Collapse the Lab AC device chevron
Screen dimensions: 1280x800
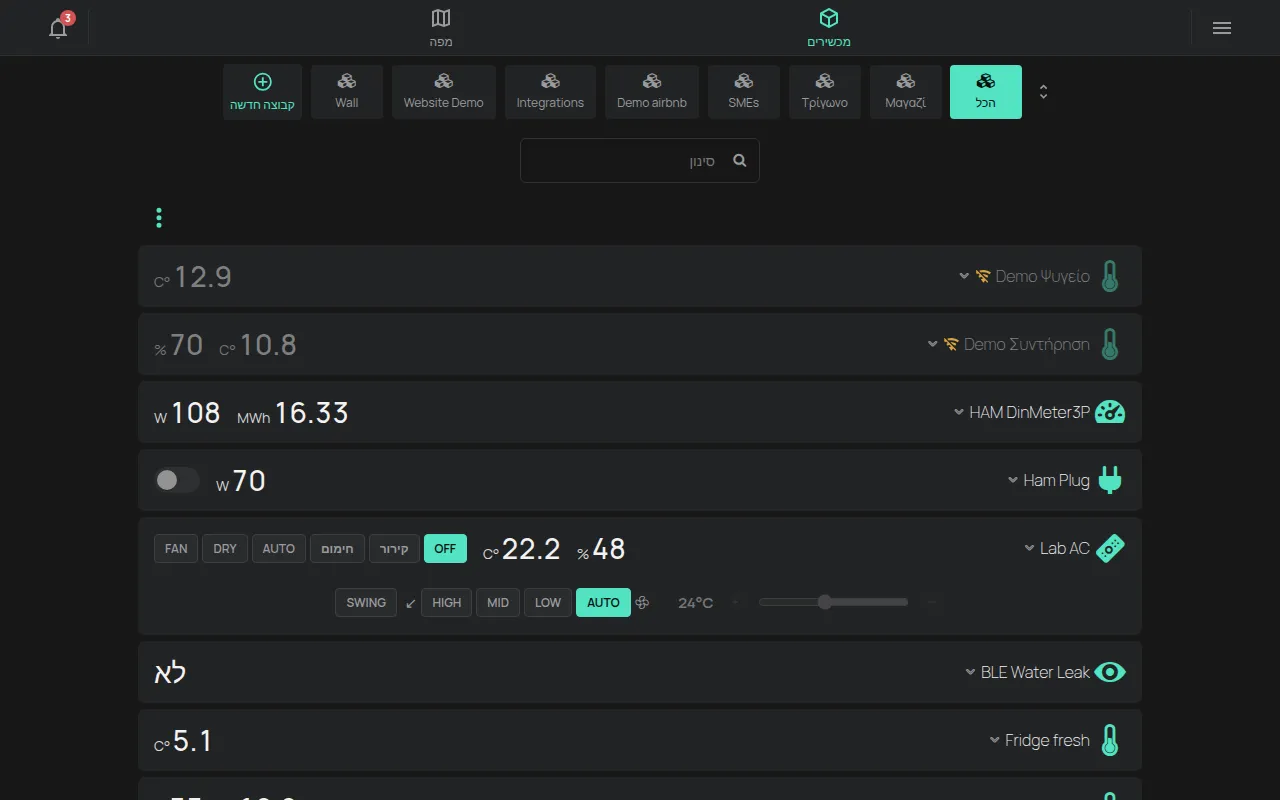[x=1030, y=548]
